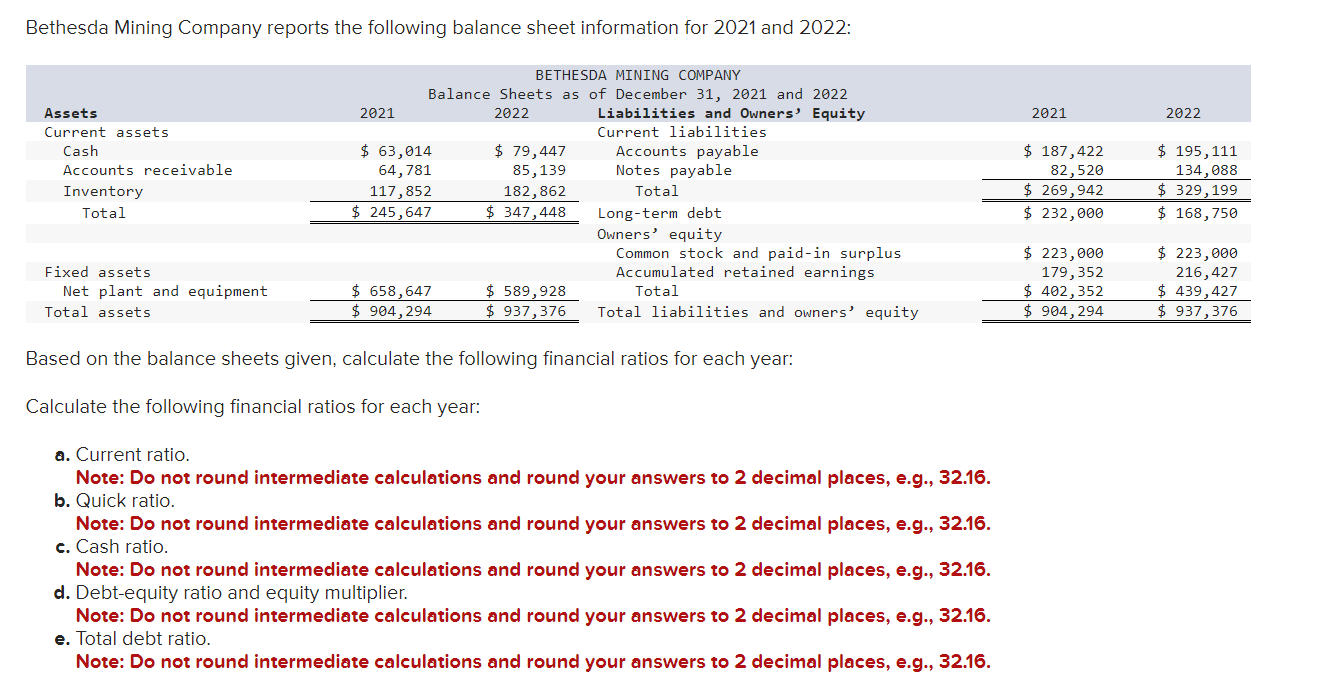Select 2021 accounts receivable value 64,781
The height and width of the screenshot is (697, 1328).
405,171
